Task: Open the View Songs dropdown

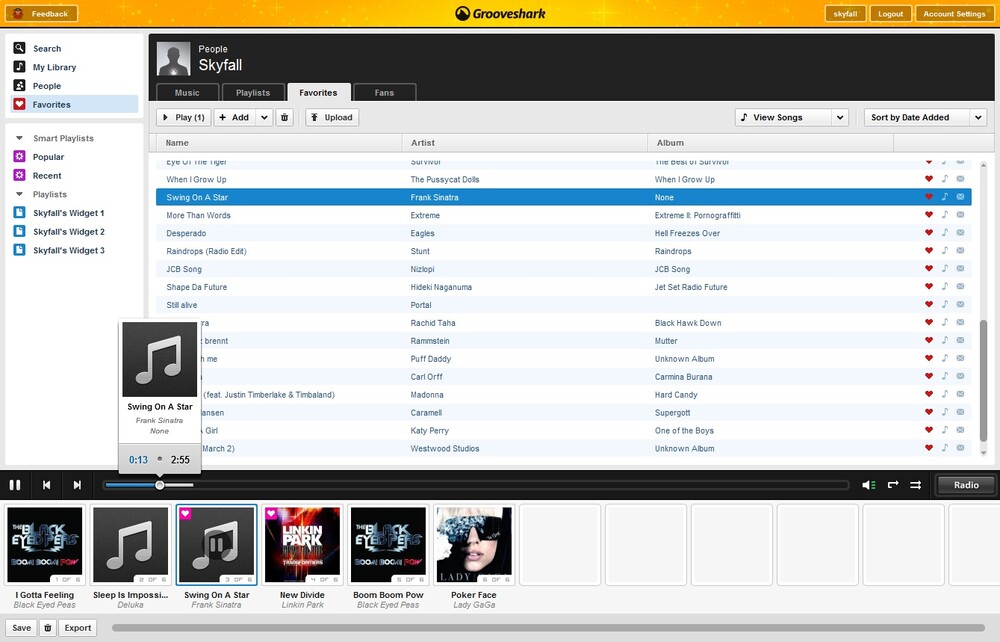Action: point(792,117)
